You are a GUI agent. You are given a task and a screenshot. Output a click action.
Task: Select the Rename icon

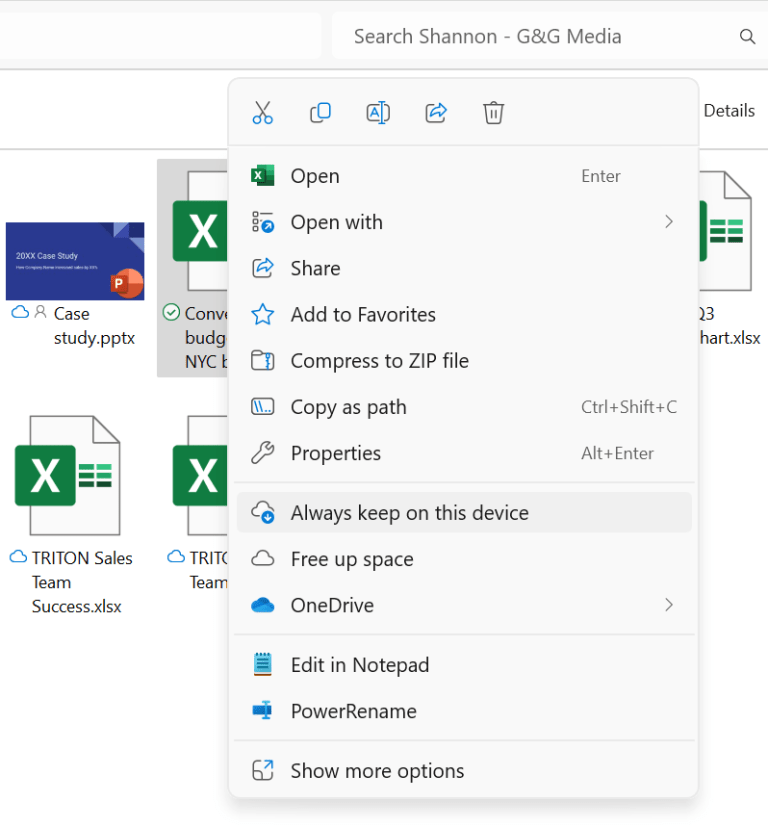click(x=378, y=112)
